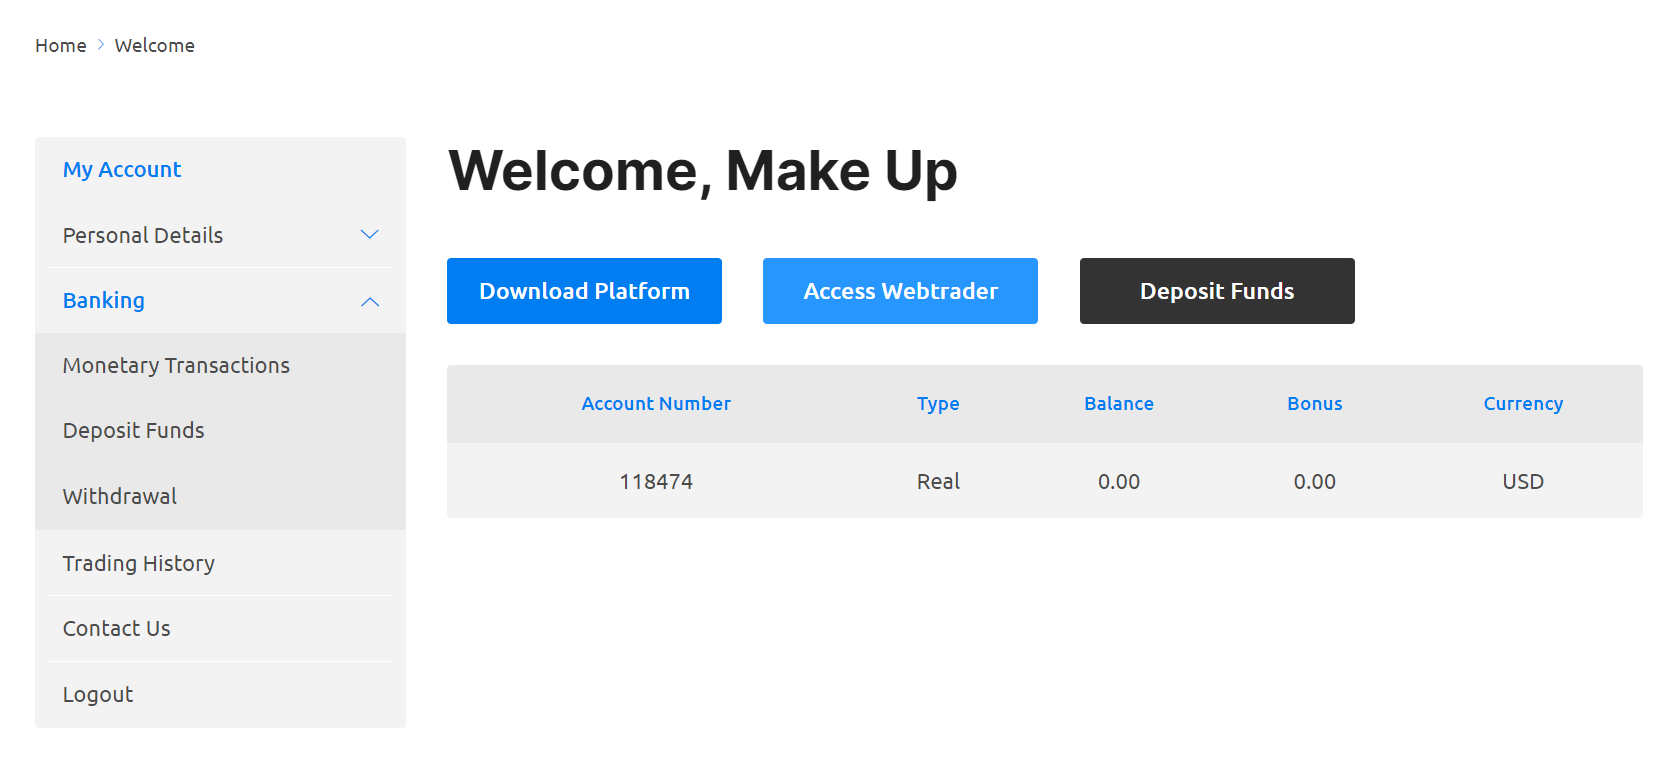Click the Welcome breadcrumb item

[x=155, y=46]
